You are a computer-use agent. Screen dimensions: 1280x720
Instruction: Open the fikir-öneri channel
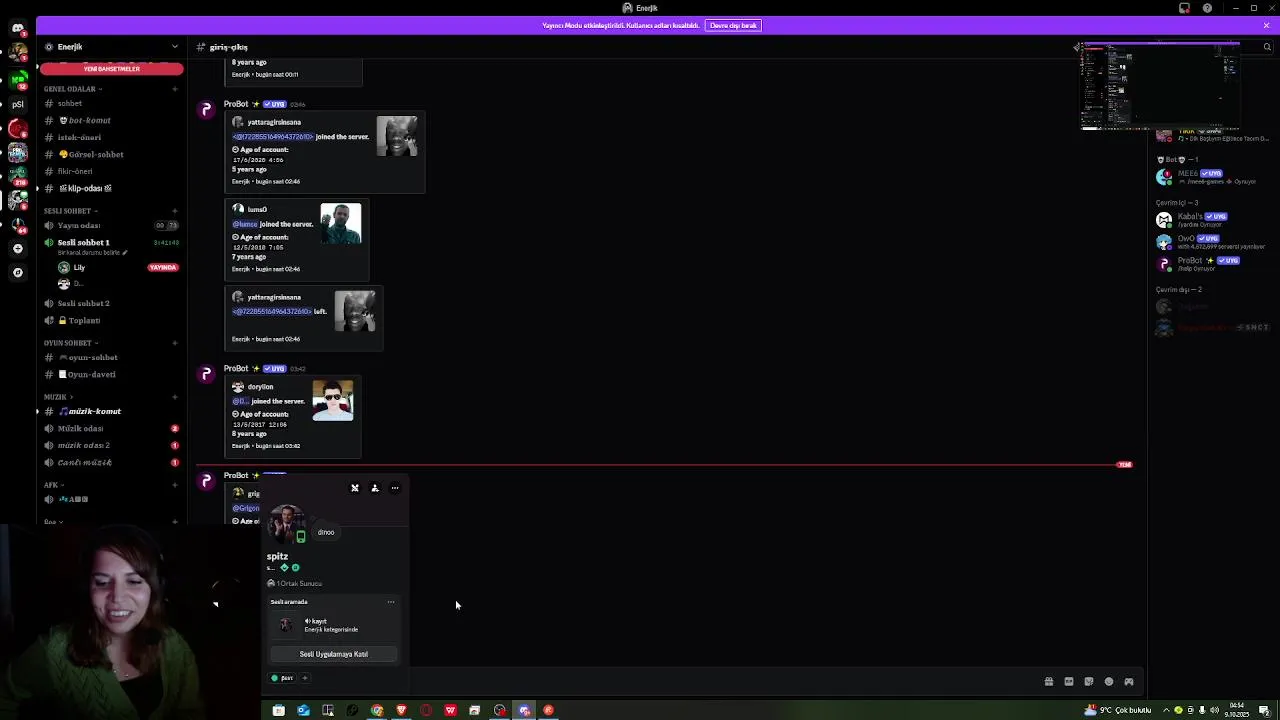point(111,171)
